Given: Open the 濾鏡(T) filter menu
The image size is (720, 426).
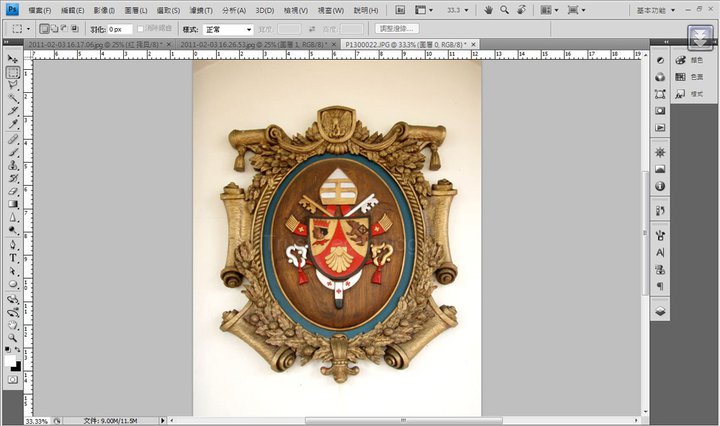Looking at the screenshot, I should click(x=201, y=10).
